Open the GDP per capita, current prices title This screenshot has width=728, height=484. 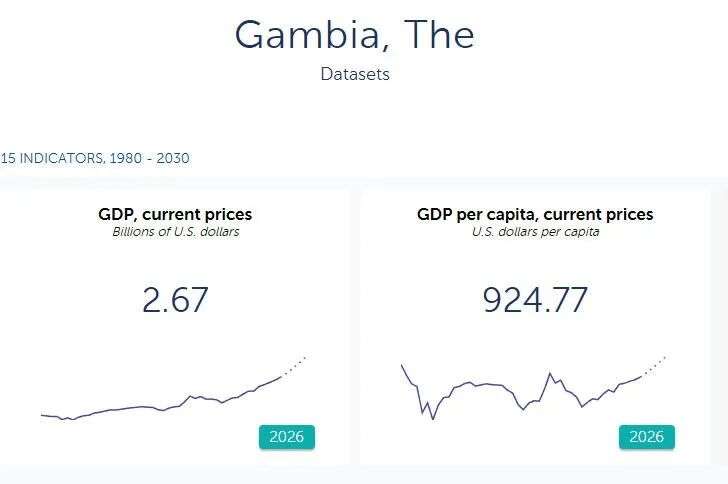[x=535, y=214]
